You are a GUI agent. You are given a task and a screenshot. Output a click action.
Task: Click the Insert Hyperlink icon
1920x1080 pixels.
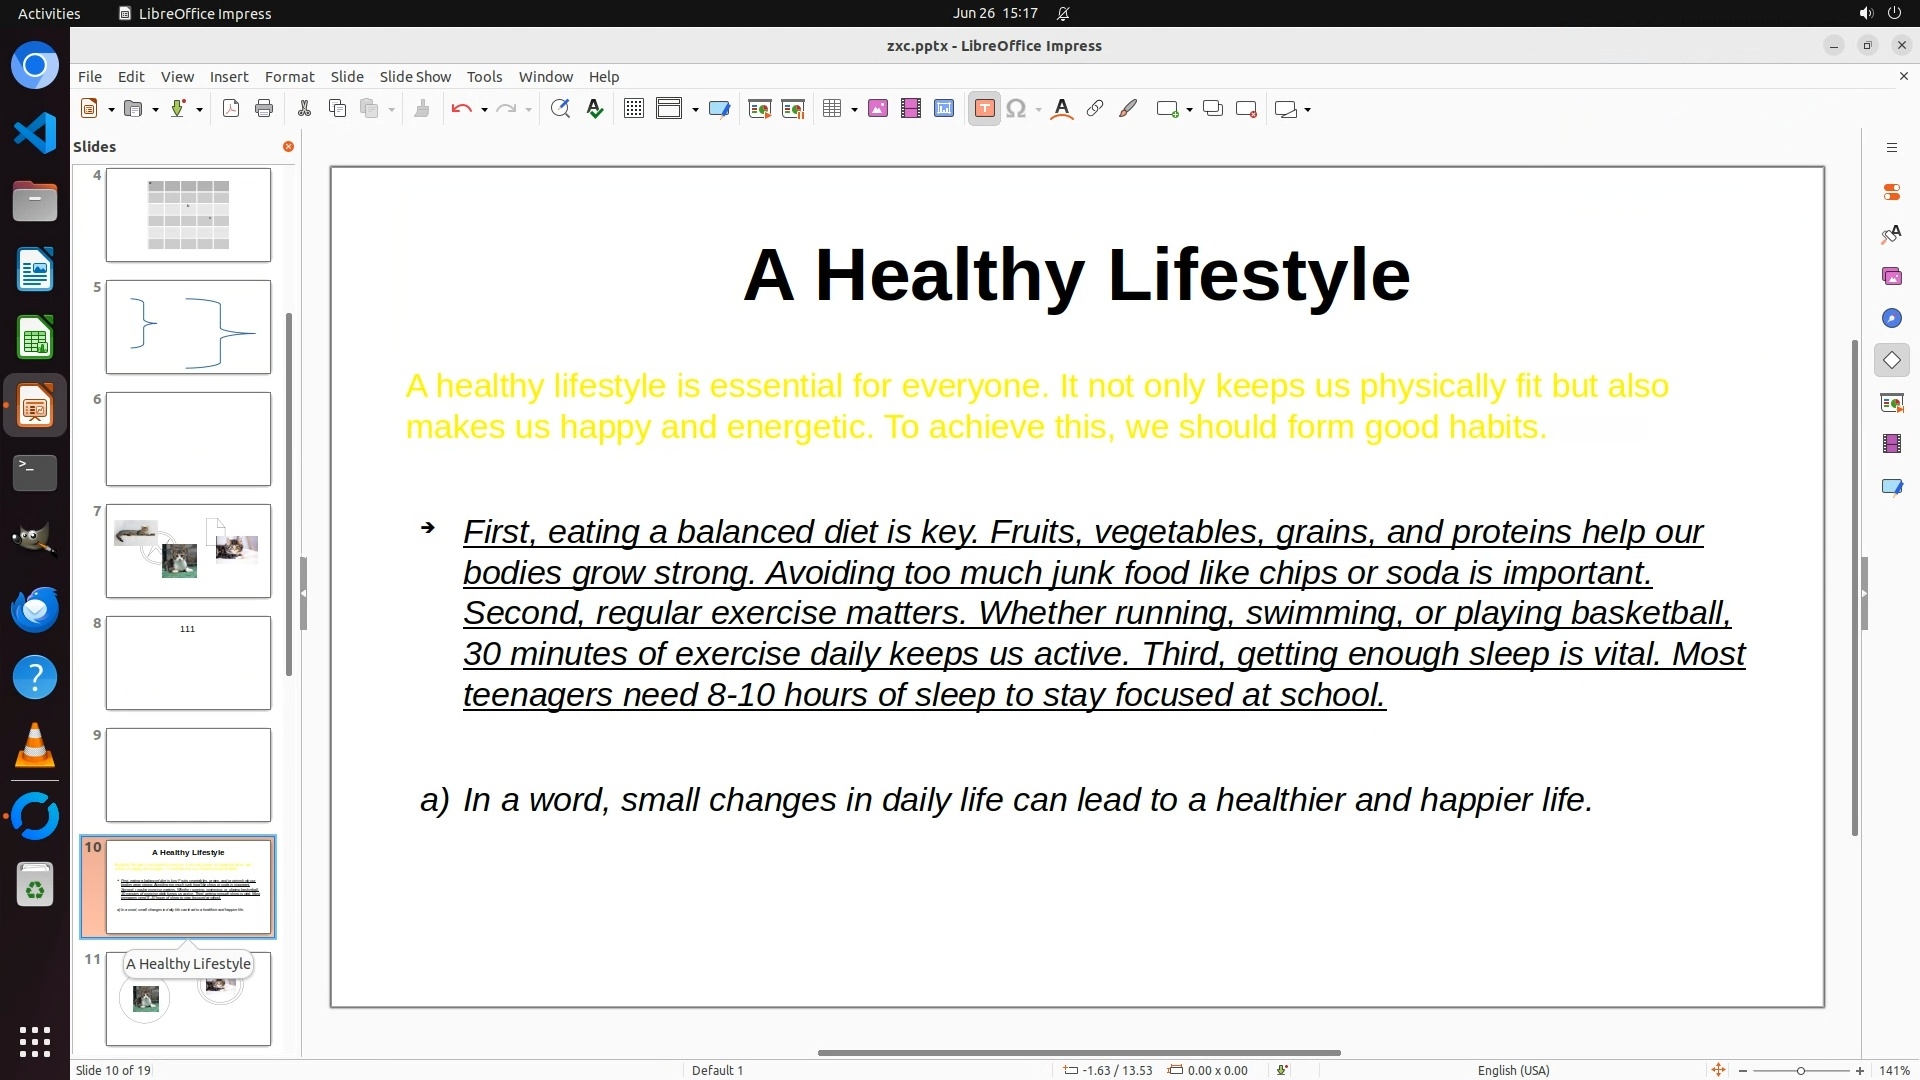pos(1095,109)
